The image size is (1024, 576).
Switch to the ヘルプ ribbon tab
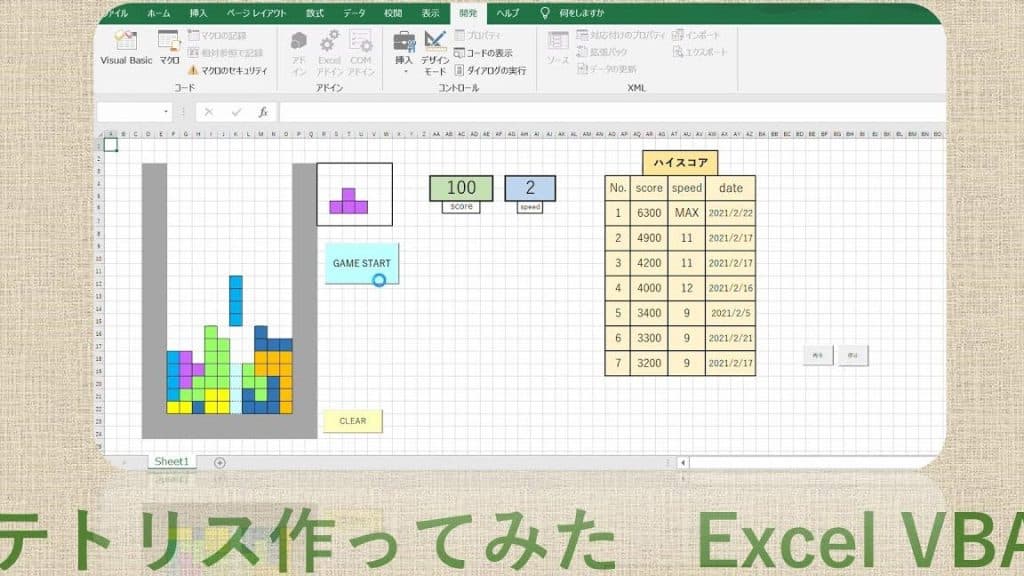click(507, 12)
